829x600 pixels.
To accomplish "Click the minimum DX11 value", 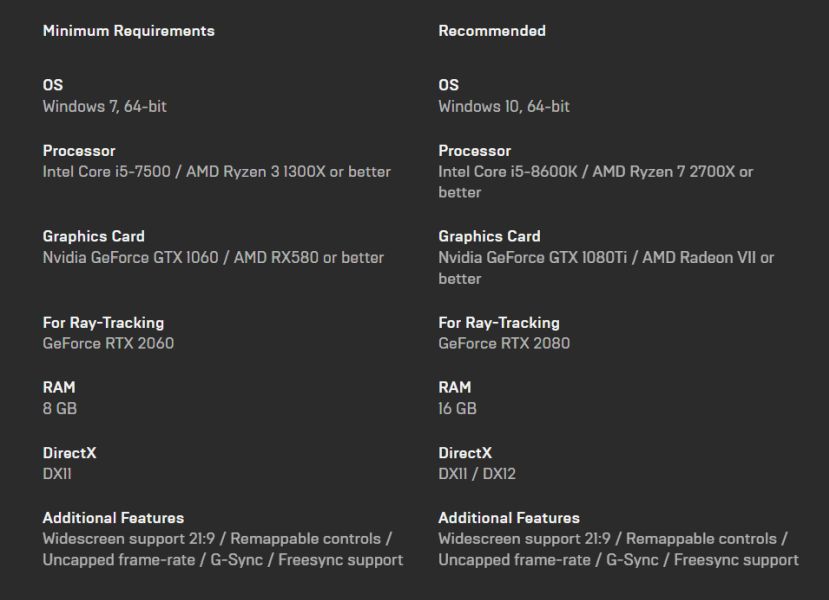I will click(x=57, y=474).
